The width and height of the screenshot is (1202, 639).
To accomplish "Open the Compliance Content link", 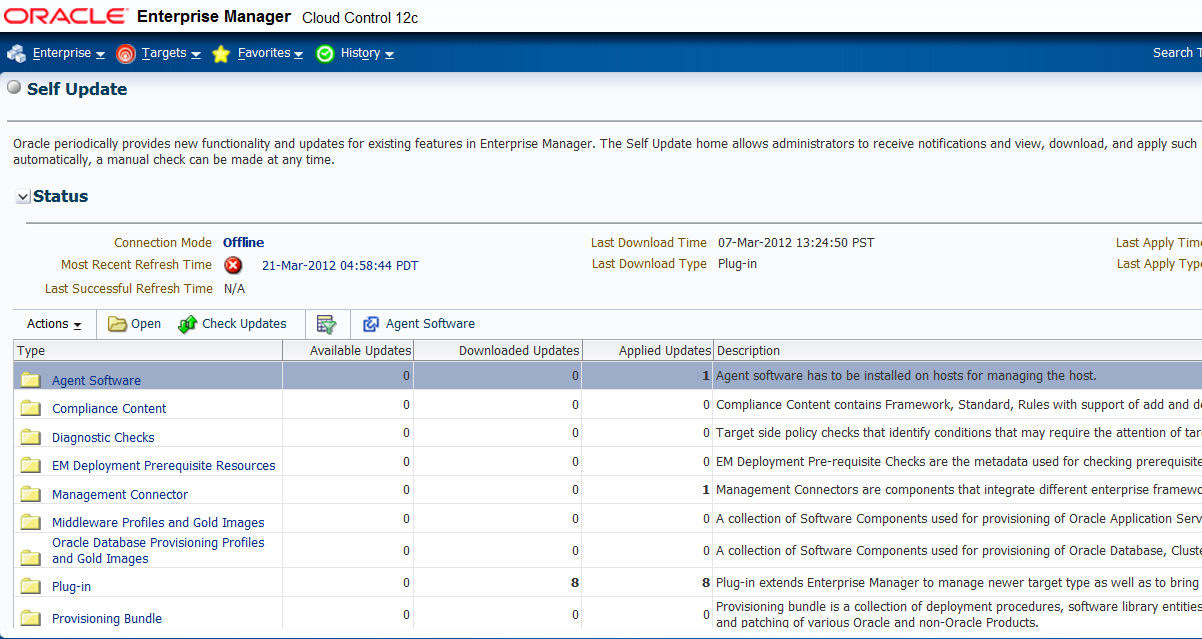I will coord(109,409).
